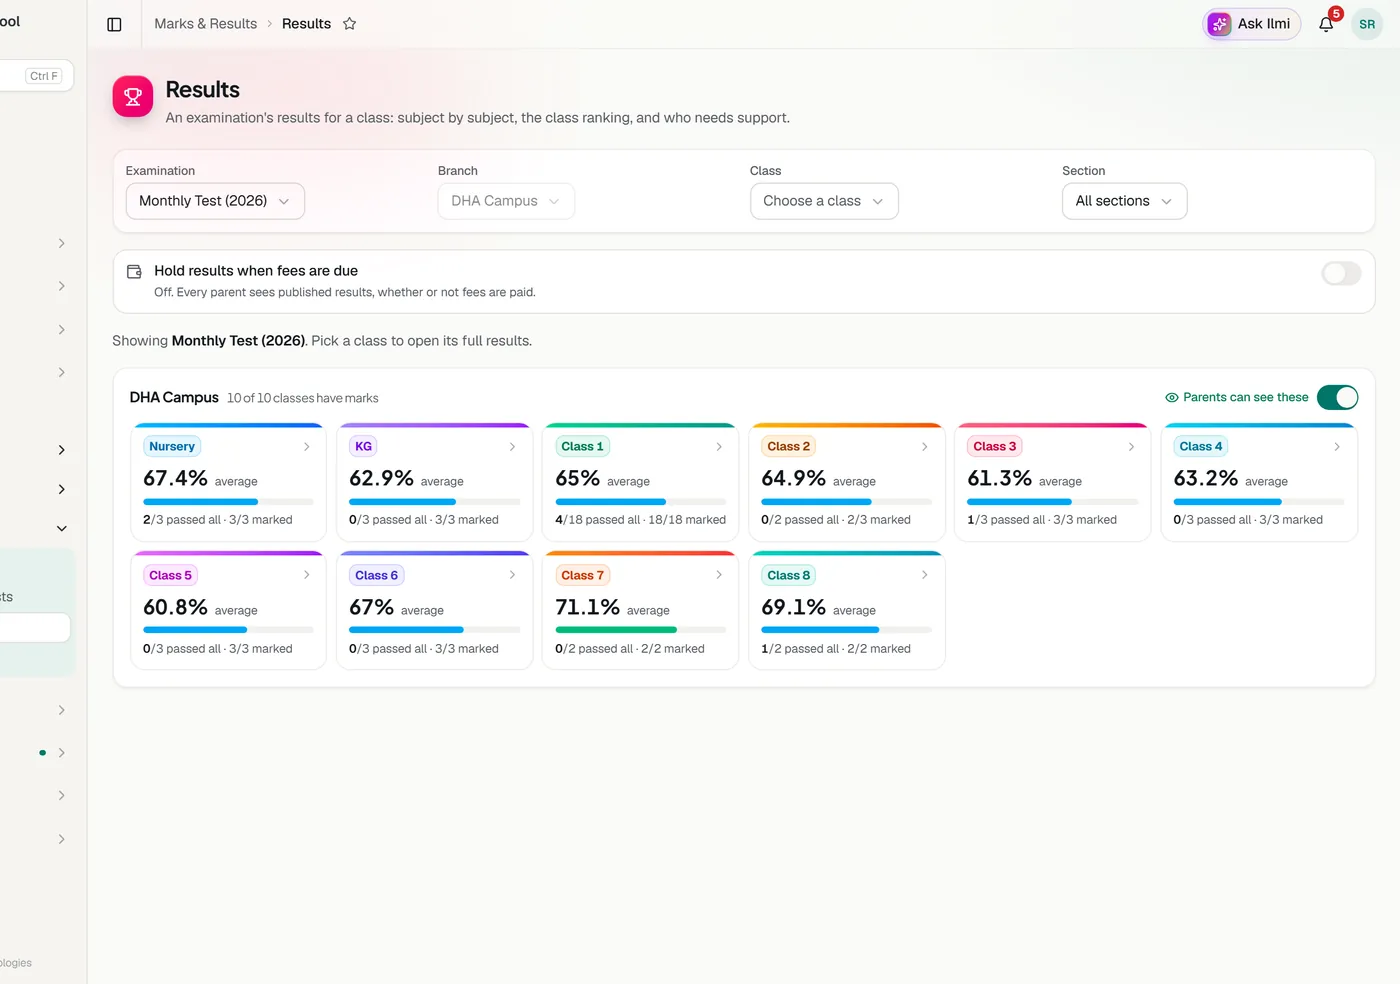1400x984 pixels.
Task: Open the All sections dropdown
Action: (x=1124, y=201)
